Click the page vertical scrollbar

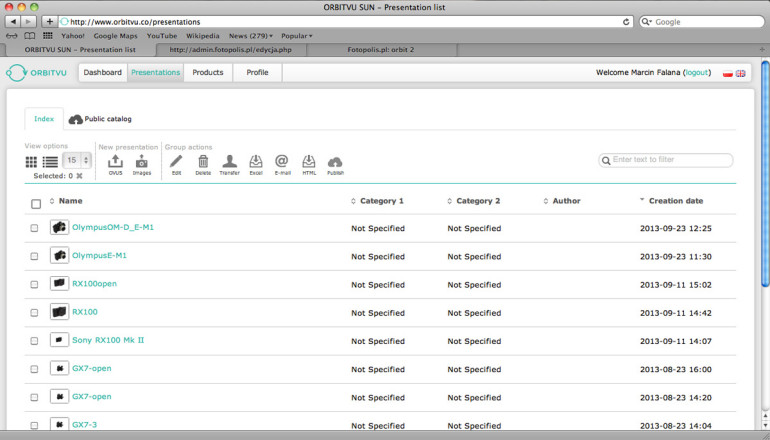click(765, 173)
